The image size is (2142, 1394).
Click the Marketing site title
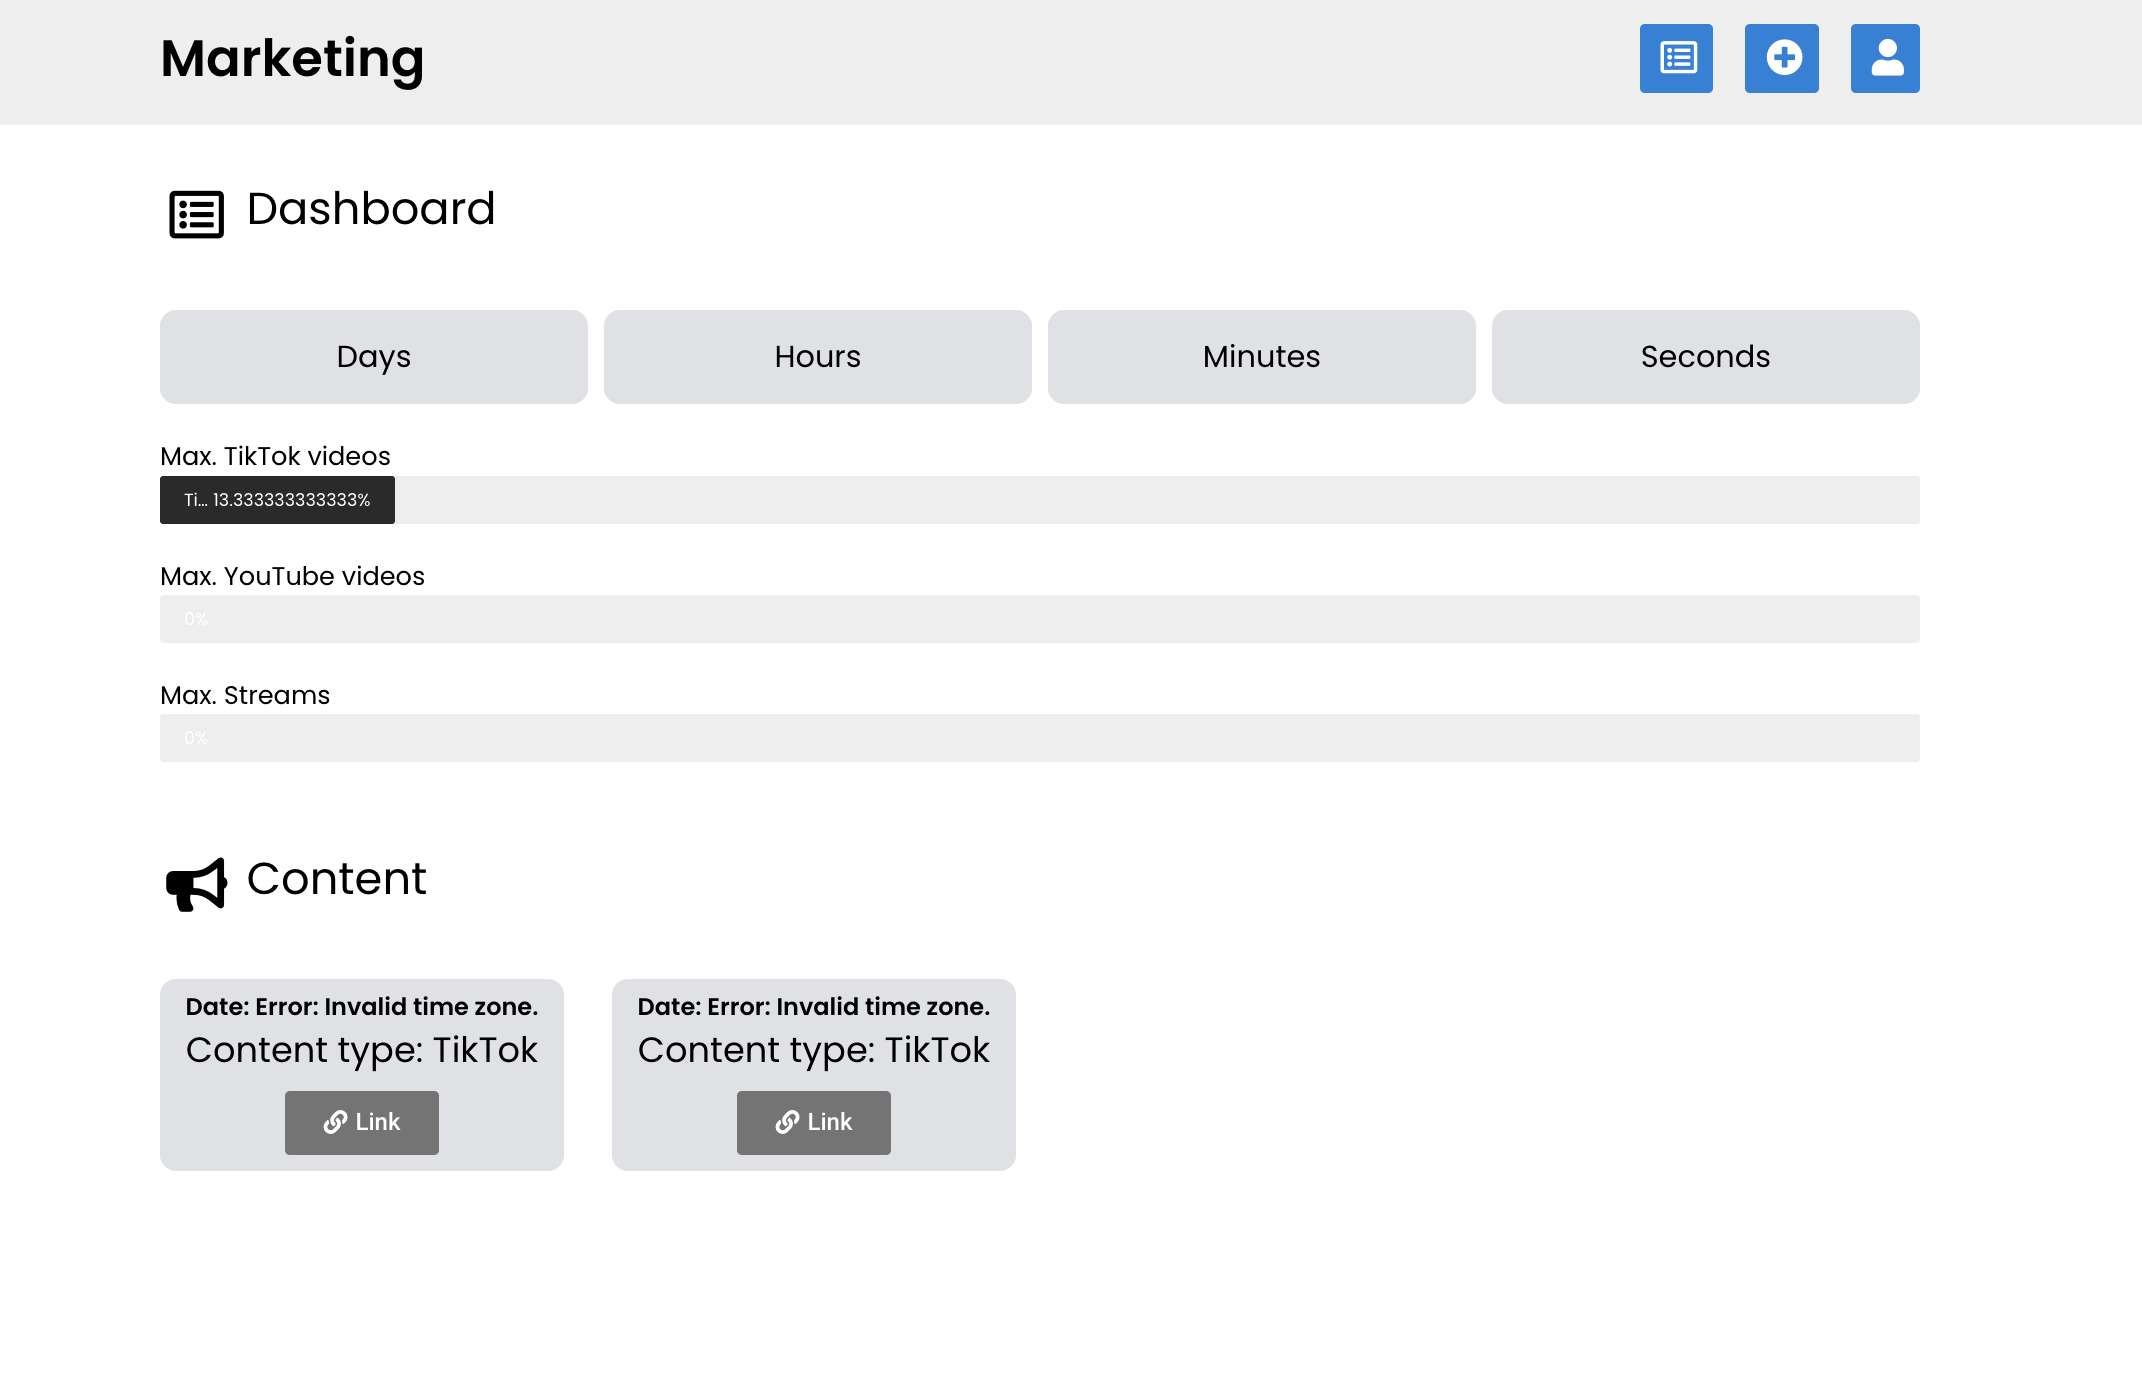click(x=292, y=58)
